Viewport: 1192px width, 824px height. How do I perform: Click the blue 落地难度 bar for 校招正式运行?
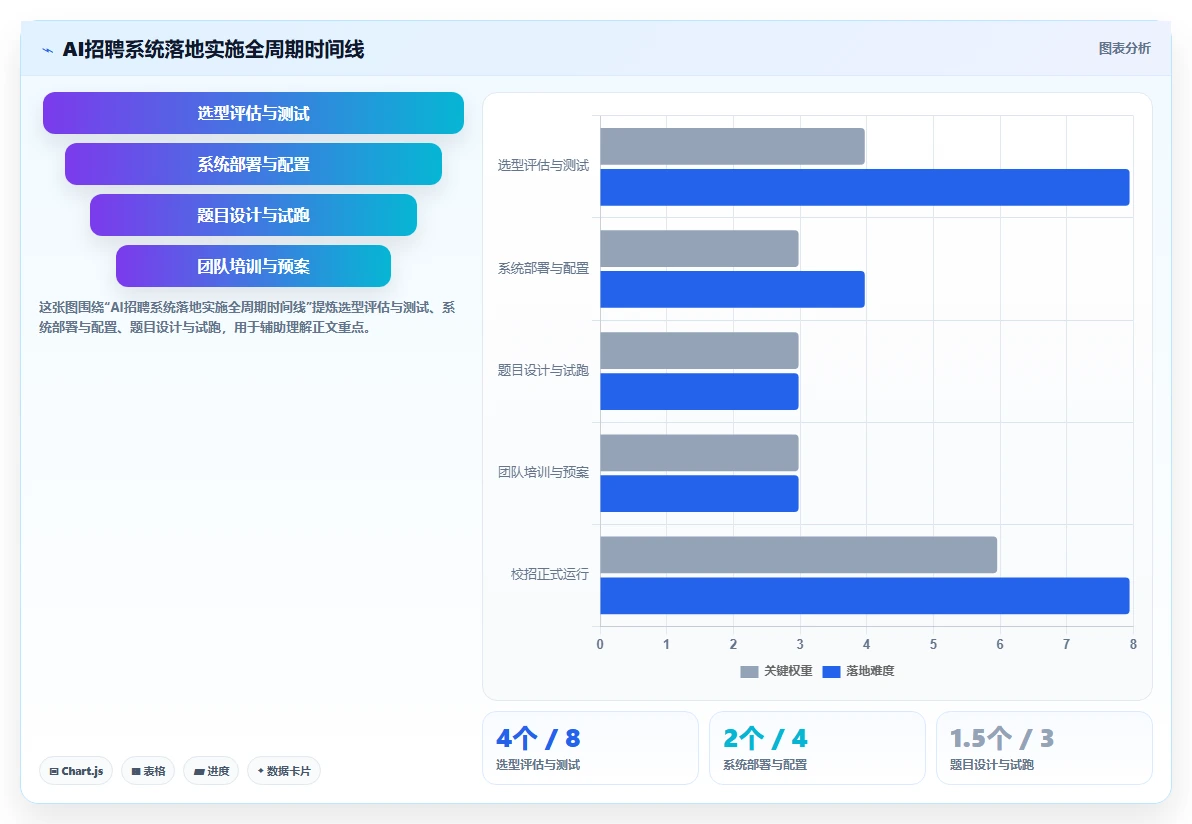pyautogui.click(x=864, y=596)
